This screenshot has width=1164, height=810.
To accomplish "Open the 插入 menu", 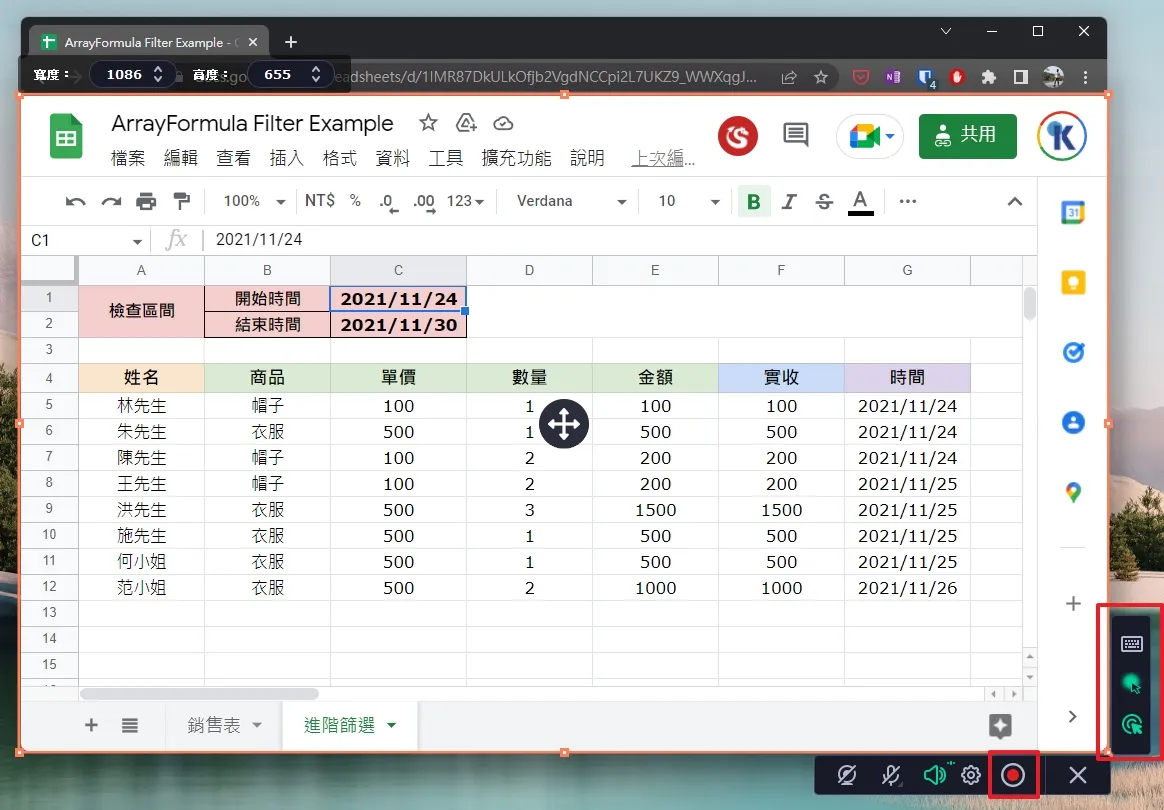I will click(287, 158).
